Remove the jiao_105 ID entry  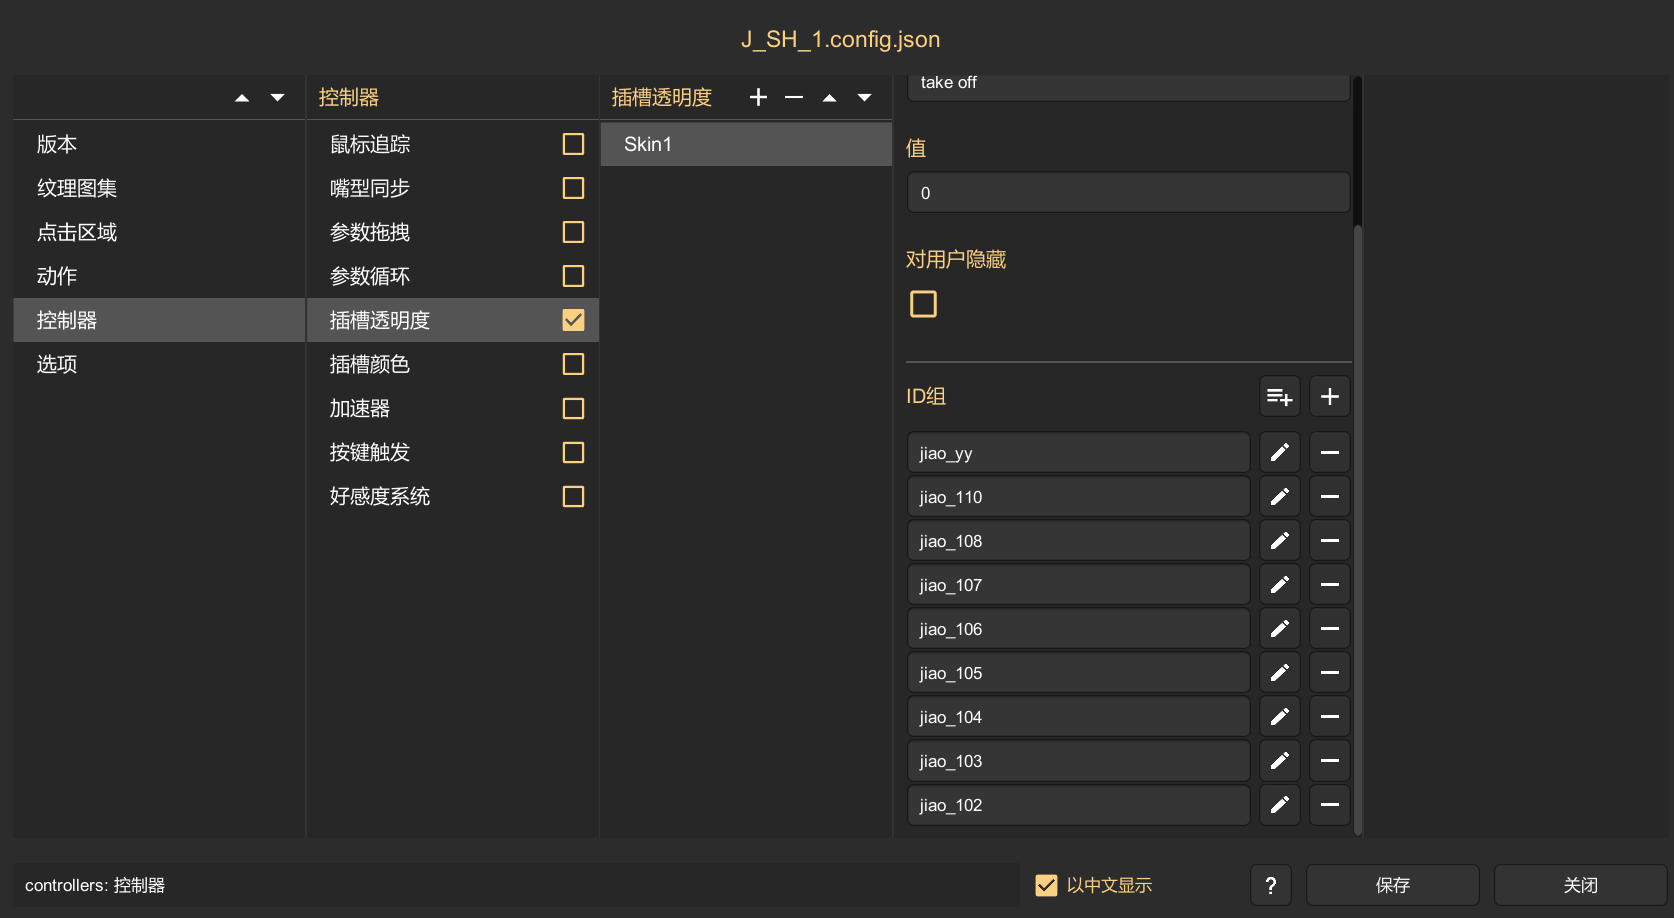(x=1330, y=673)
